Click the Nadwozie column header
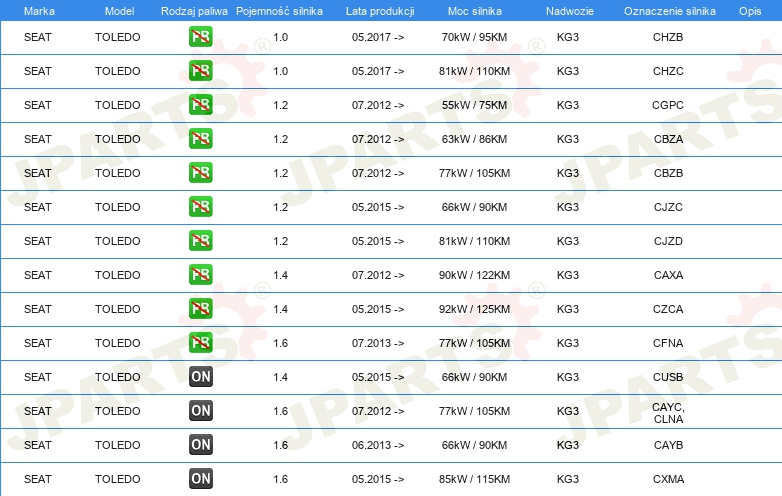The image size is (782, 496). [x=570, y=11]
